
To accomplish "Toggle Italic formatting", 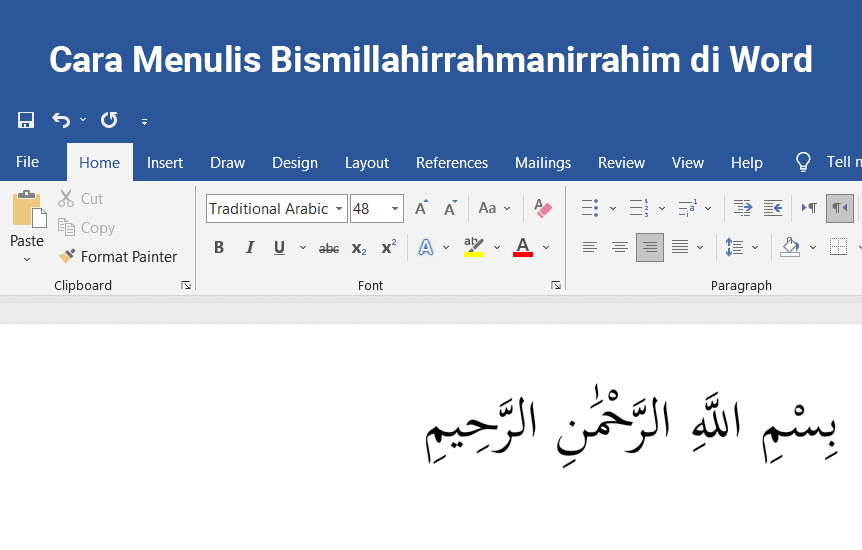I will tap(250, 248).
